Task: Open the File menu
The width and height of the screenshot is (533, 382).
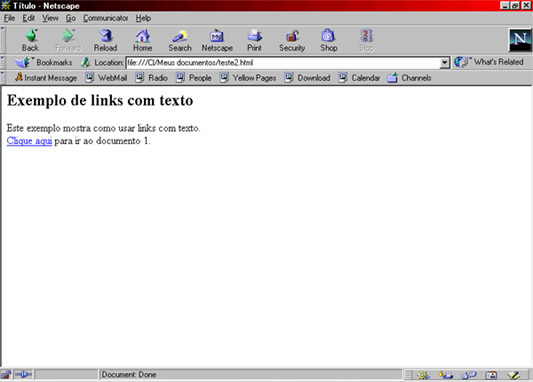Action: pos(9,18)
